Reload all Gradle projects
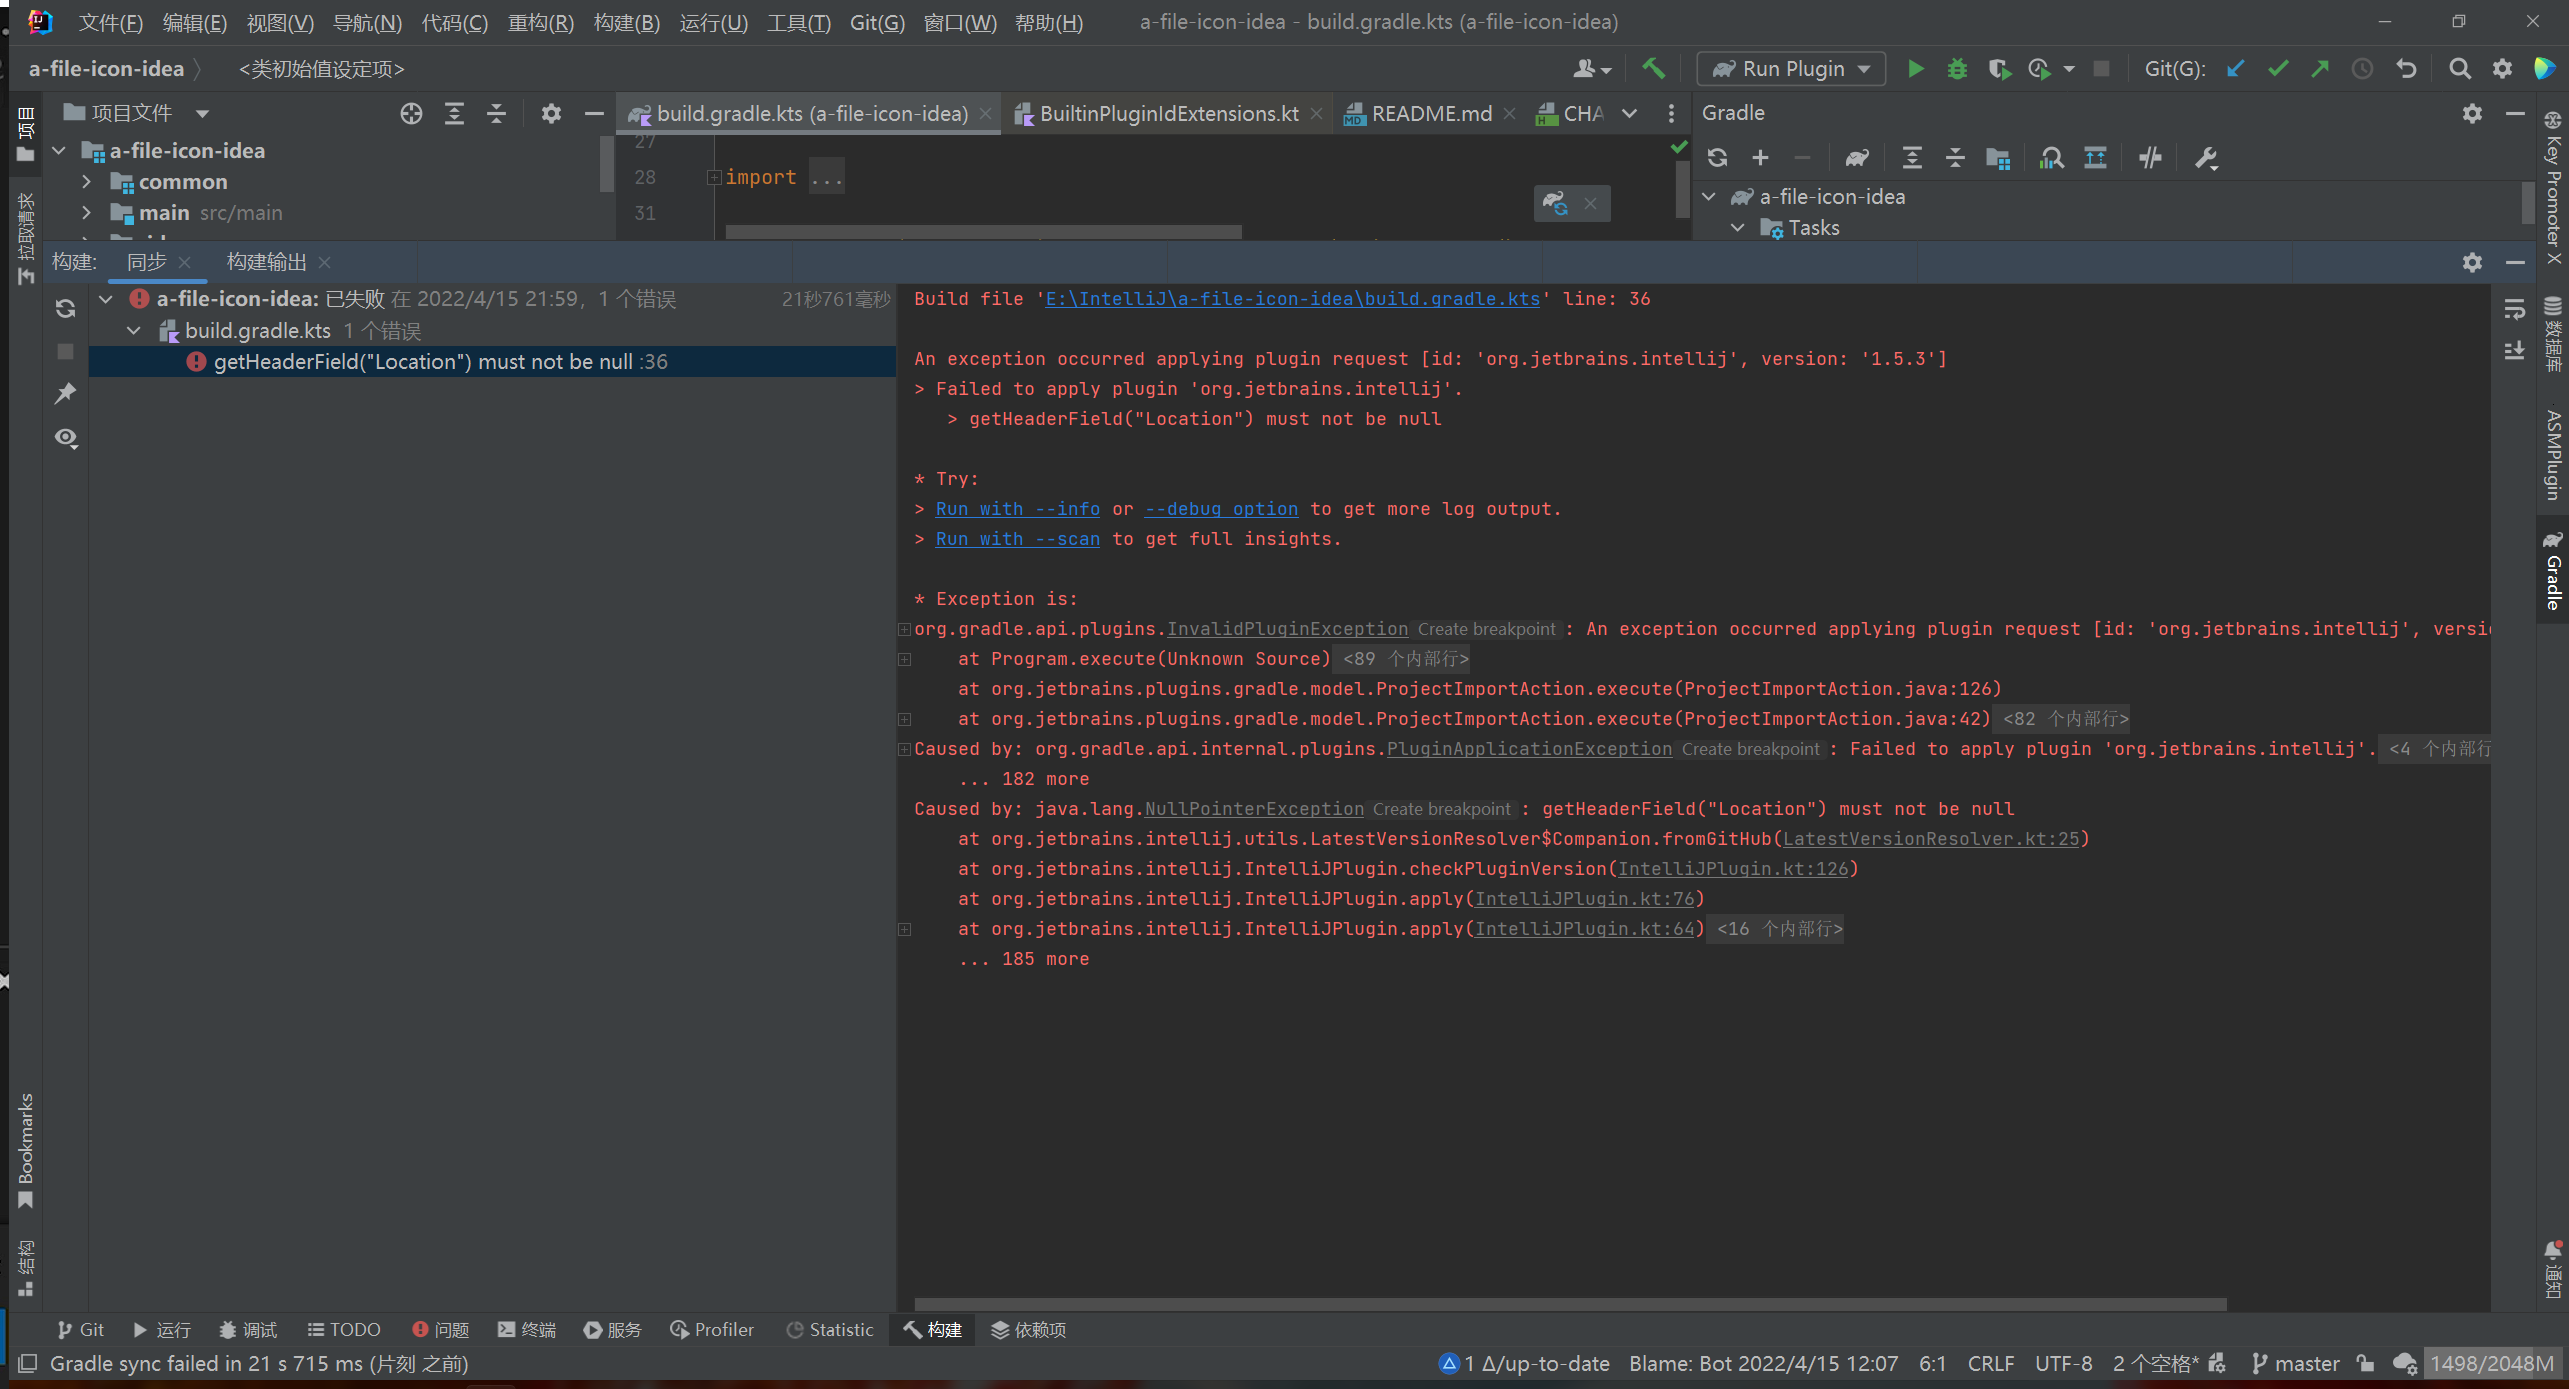 (x=1717, y=157)
